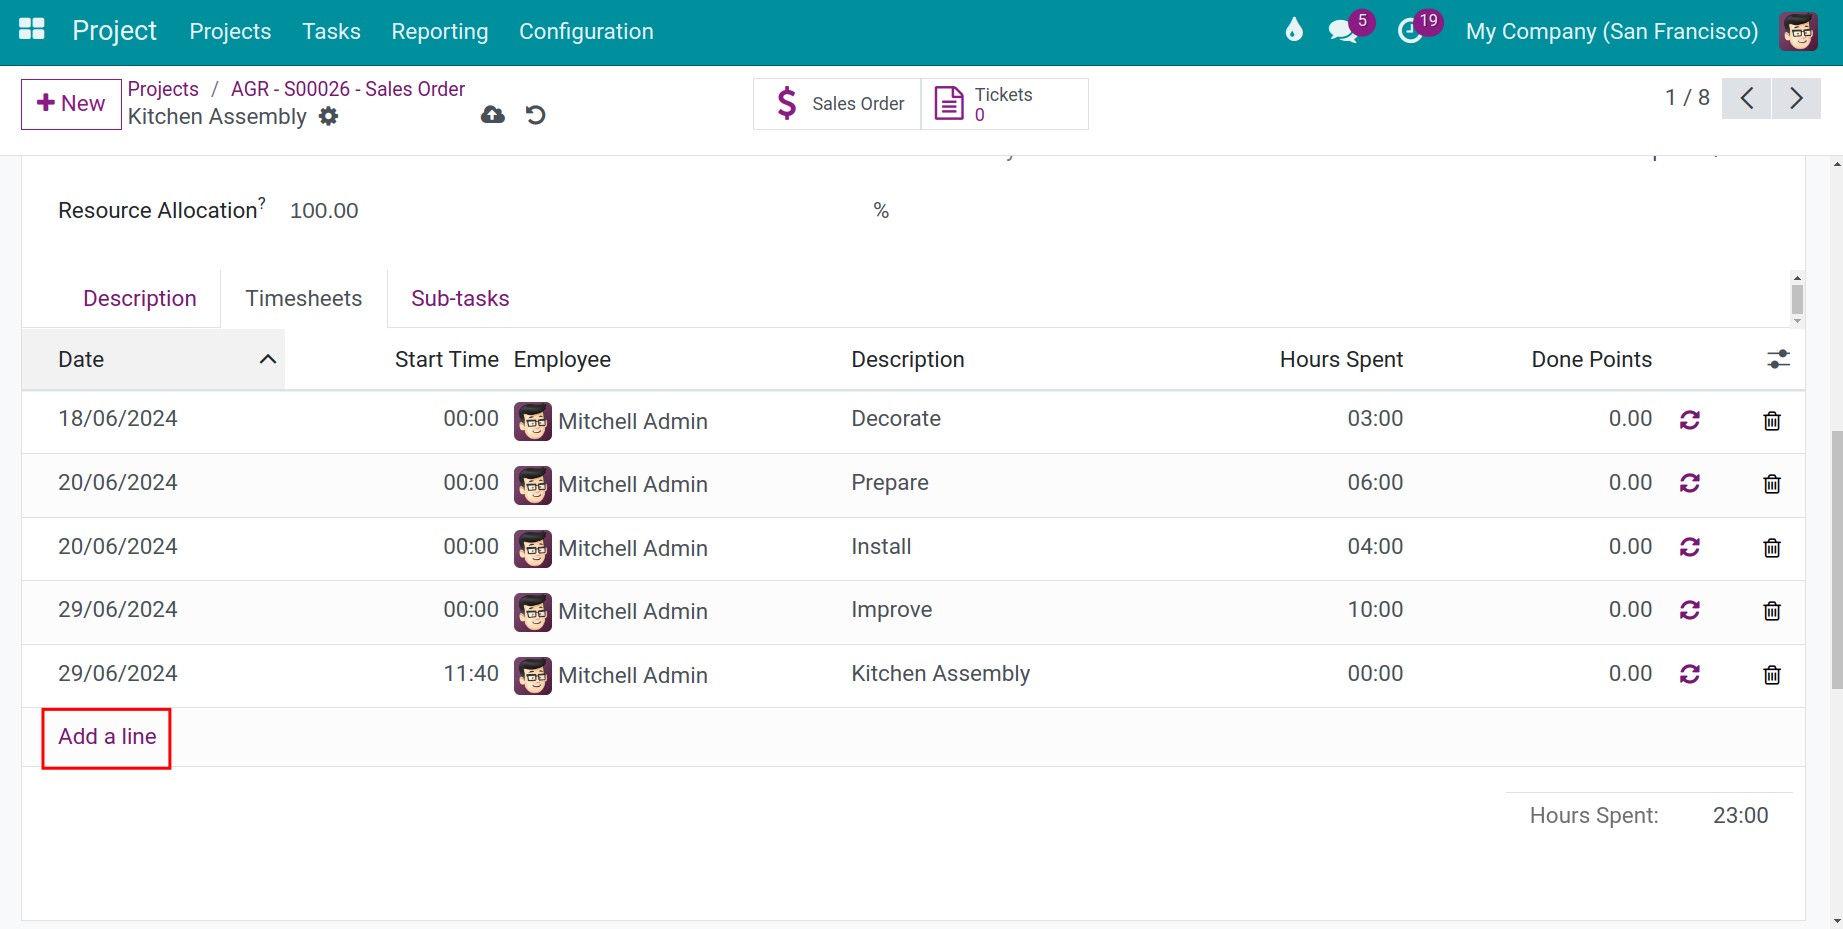Viewport: 1843px width, 929px height.
Task: Open optional columns adjust icon
Action: 1778,359
